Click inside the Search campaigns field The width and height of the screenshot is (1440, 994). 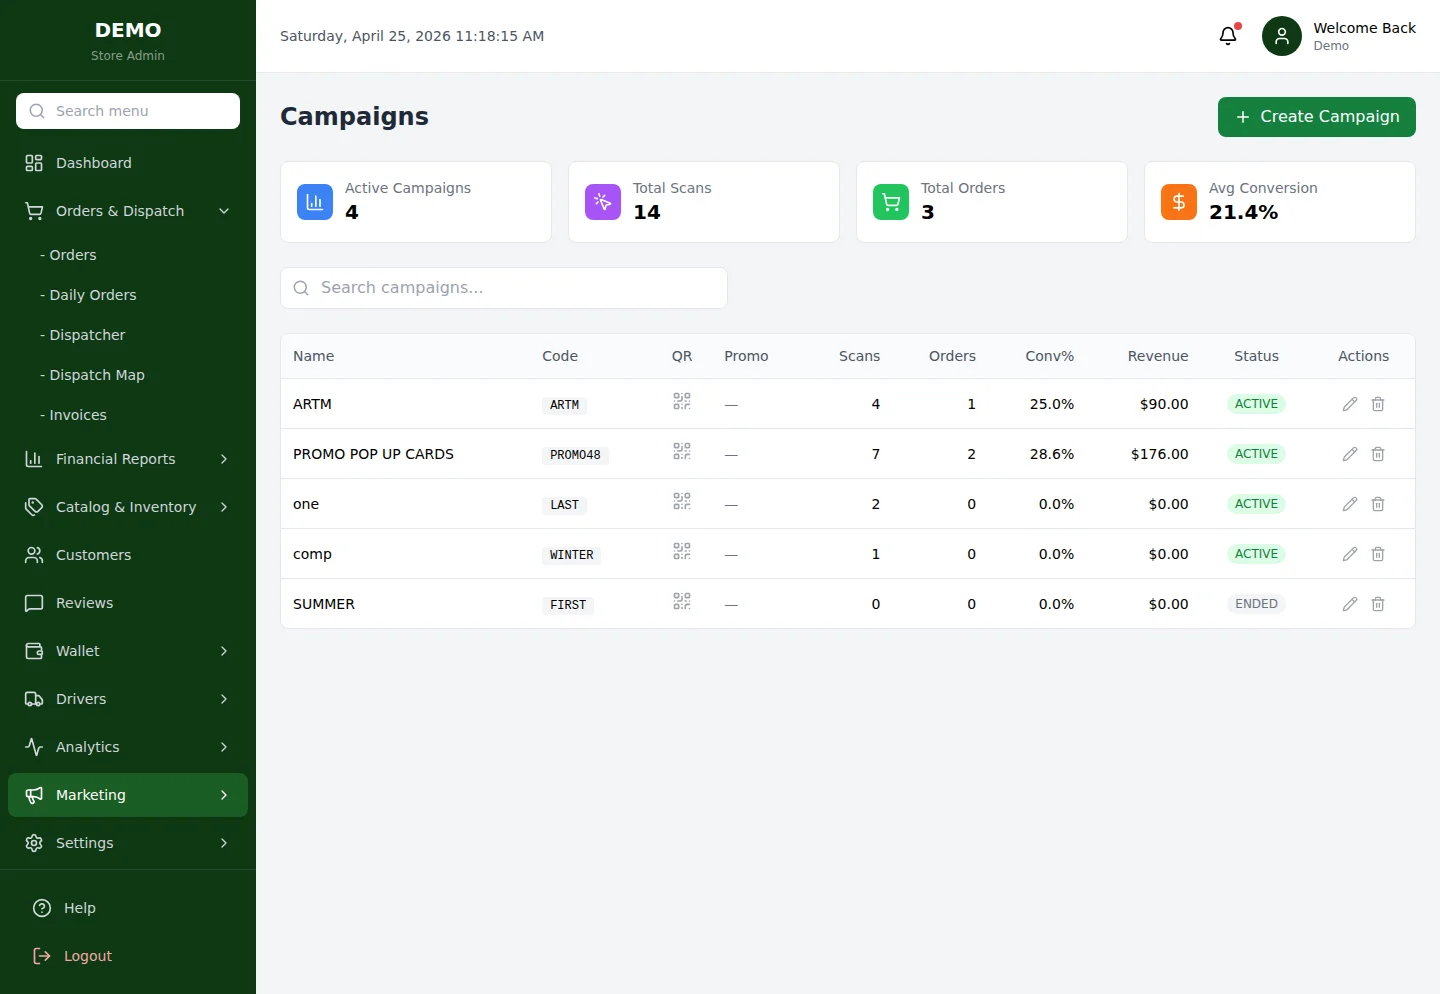coord(503,288)
